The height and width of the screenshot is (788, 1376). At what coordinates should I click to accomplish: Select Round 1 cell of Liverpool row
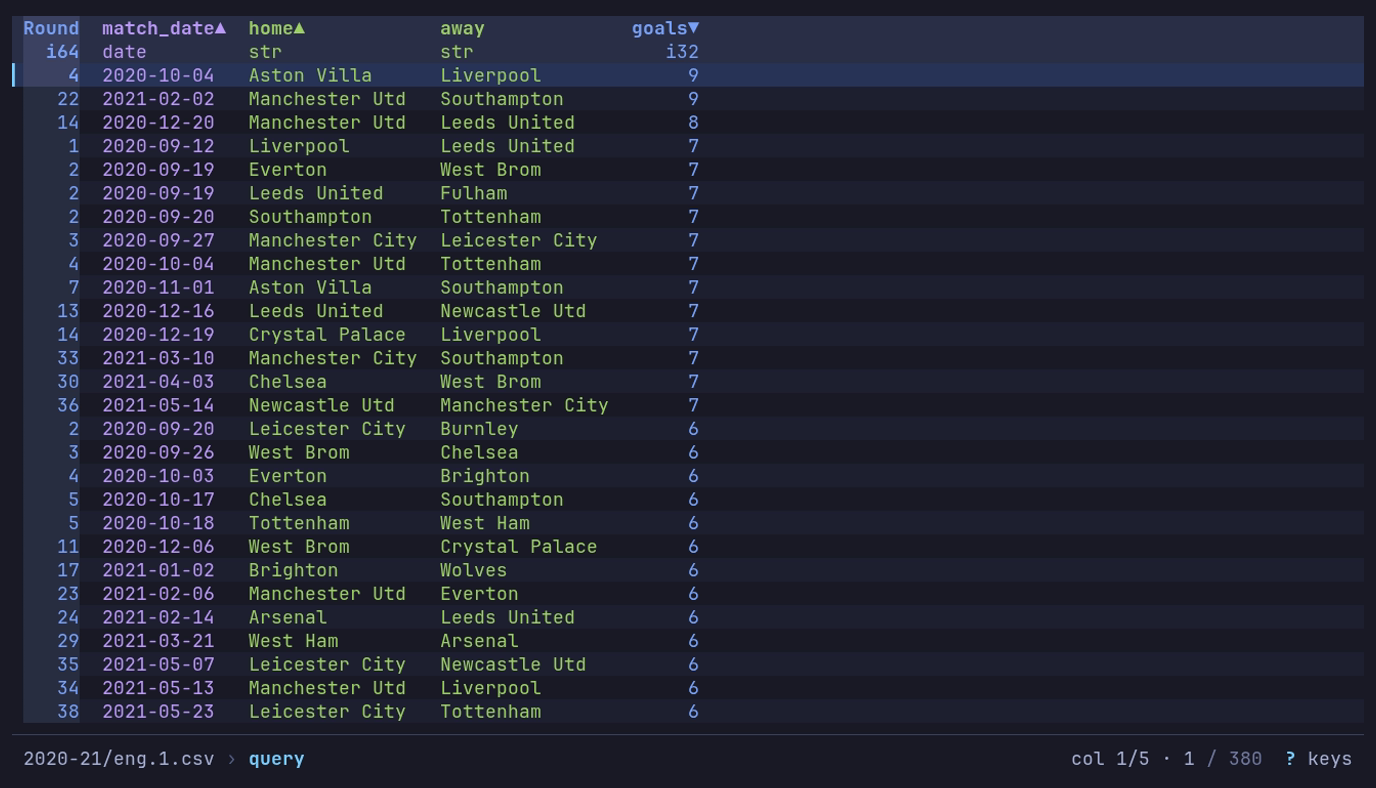click(73, 146)
